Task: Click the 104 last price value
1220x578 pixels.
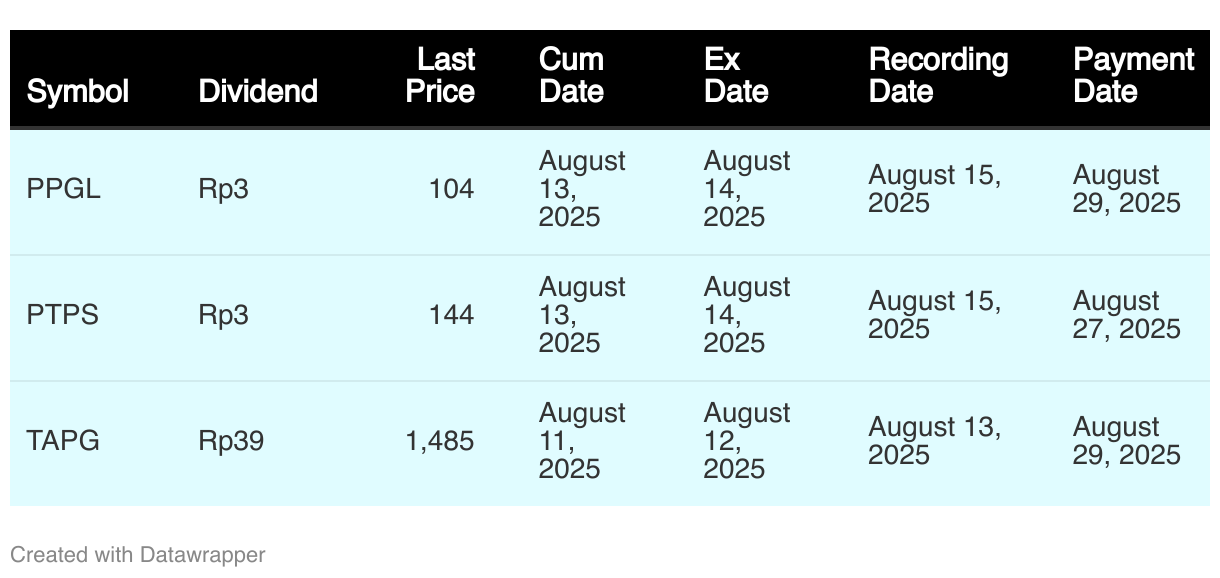Action: pyautogui.click(x=451, y=189)
